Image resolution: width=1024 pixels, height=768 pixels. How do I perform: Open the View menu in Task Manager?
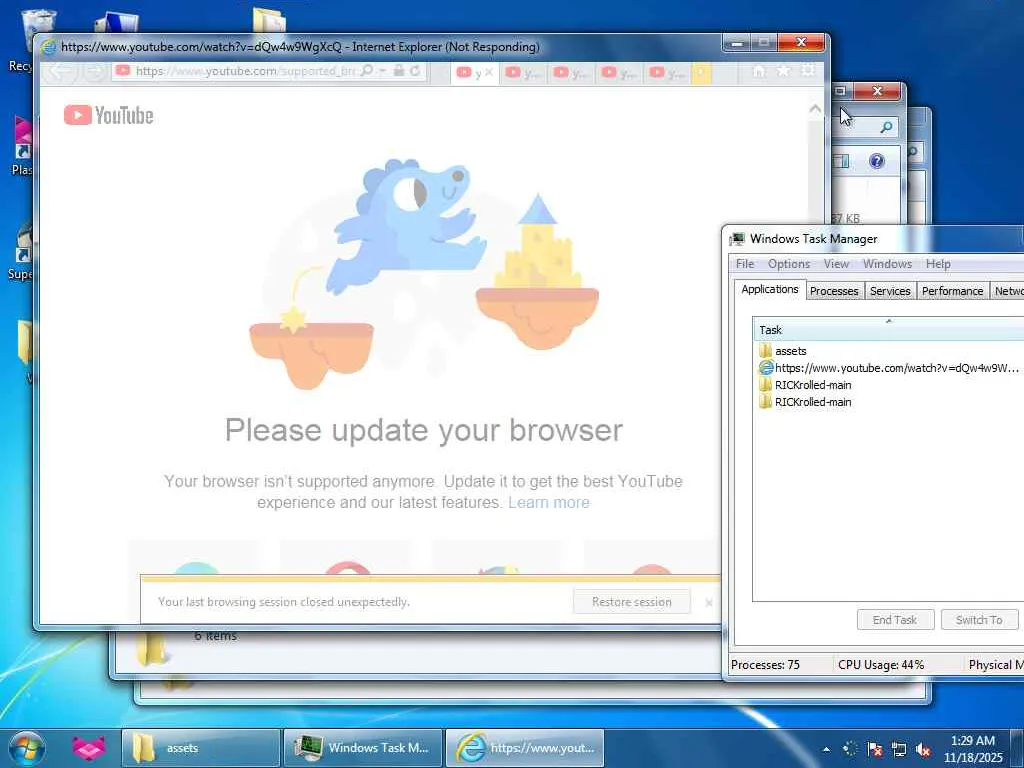pos(836,264)
